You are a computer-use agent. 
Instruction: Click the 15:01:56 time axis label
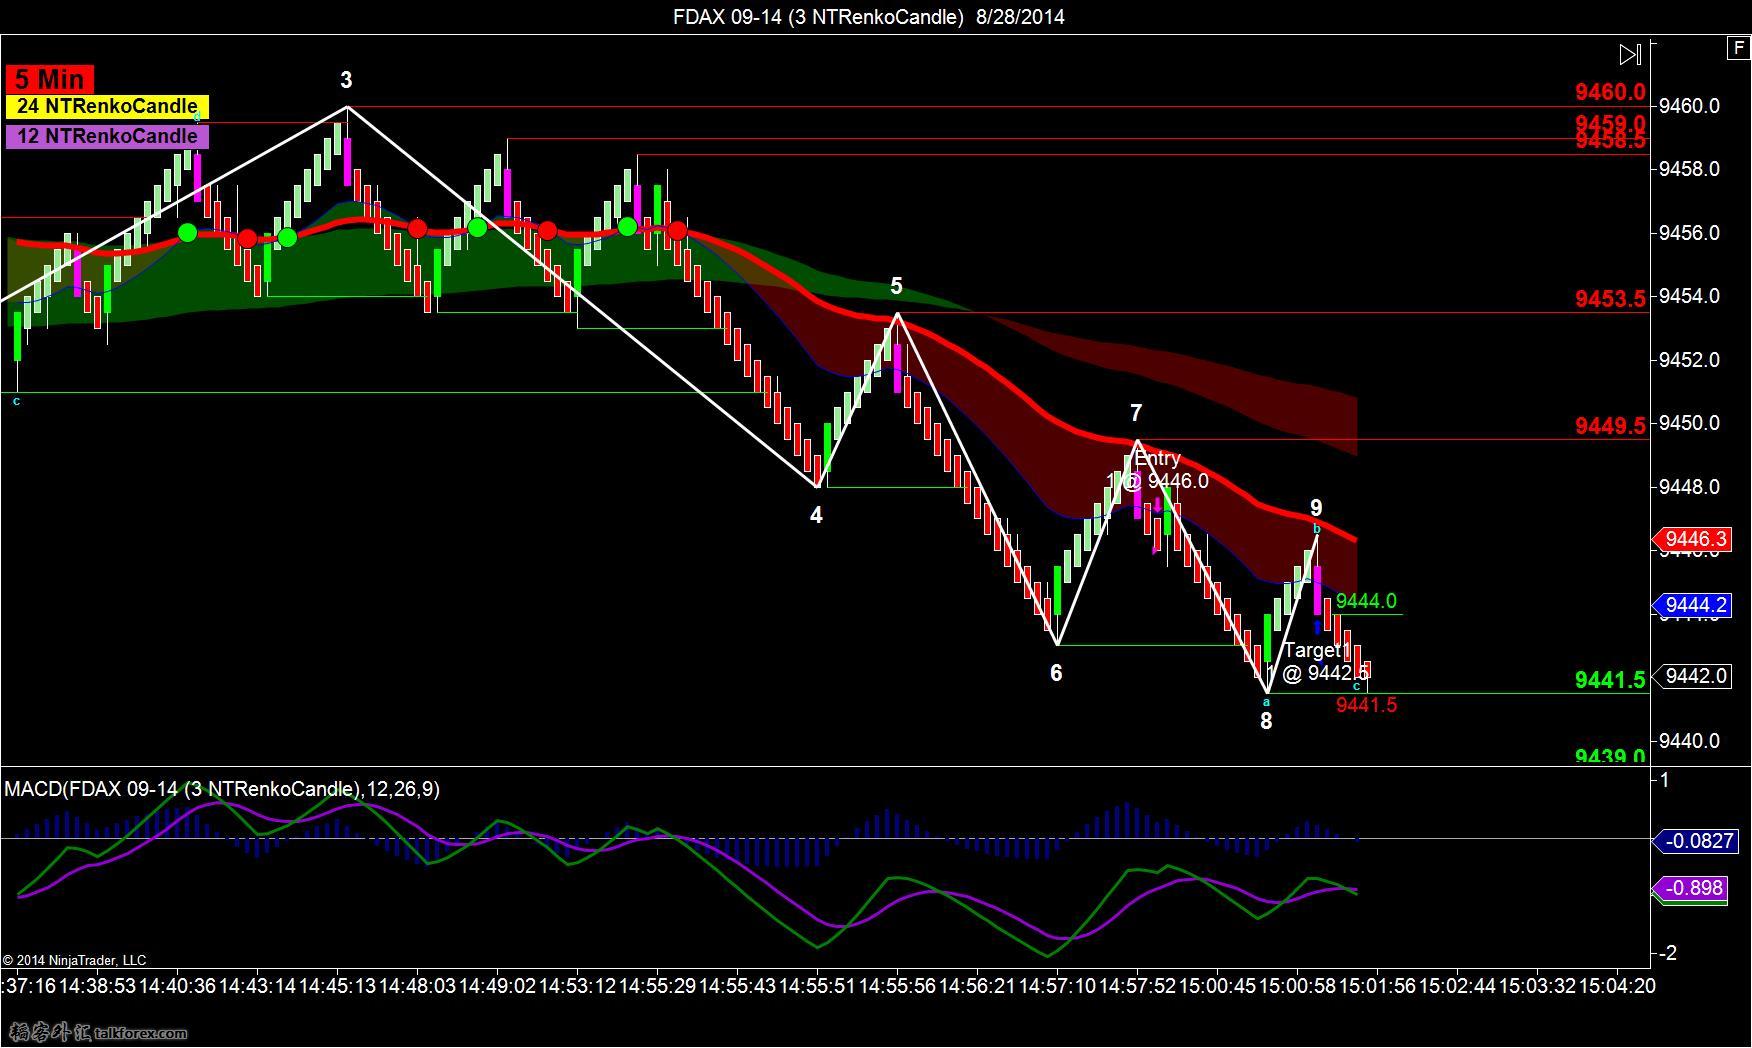pyautogui.click(x=1377, y=986)
